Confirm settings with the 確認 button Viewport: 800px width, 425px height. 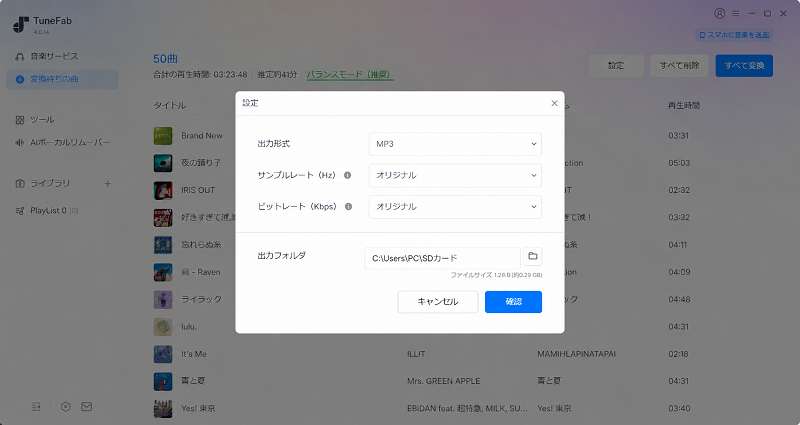pyautogui.click(x=513, y=302)
